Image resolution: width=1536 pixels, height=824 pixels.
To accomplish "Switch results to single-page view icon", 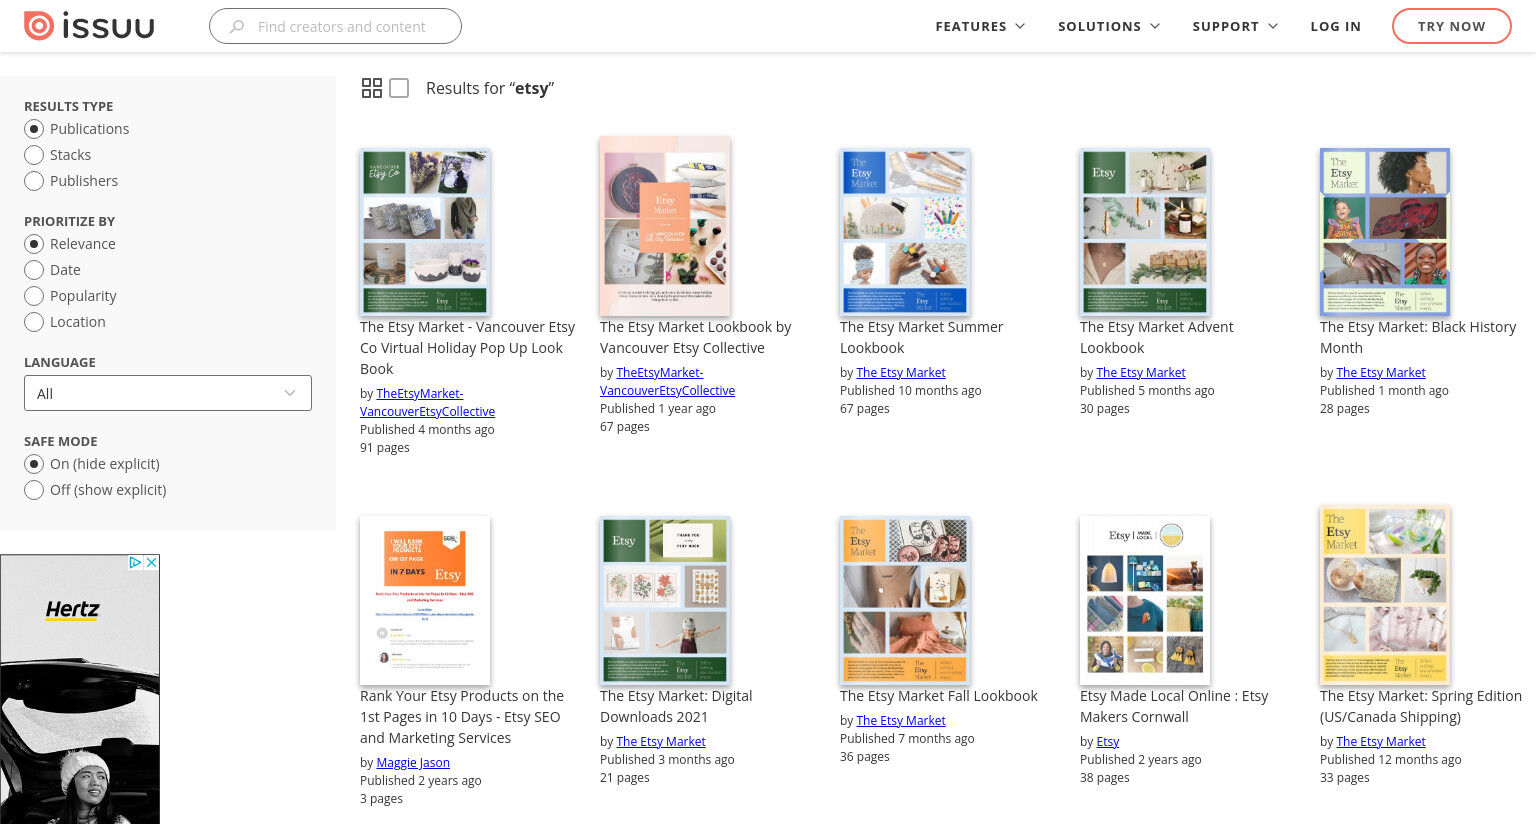I will click(399, 88).
